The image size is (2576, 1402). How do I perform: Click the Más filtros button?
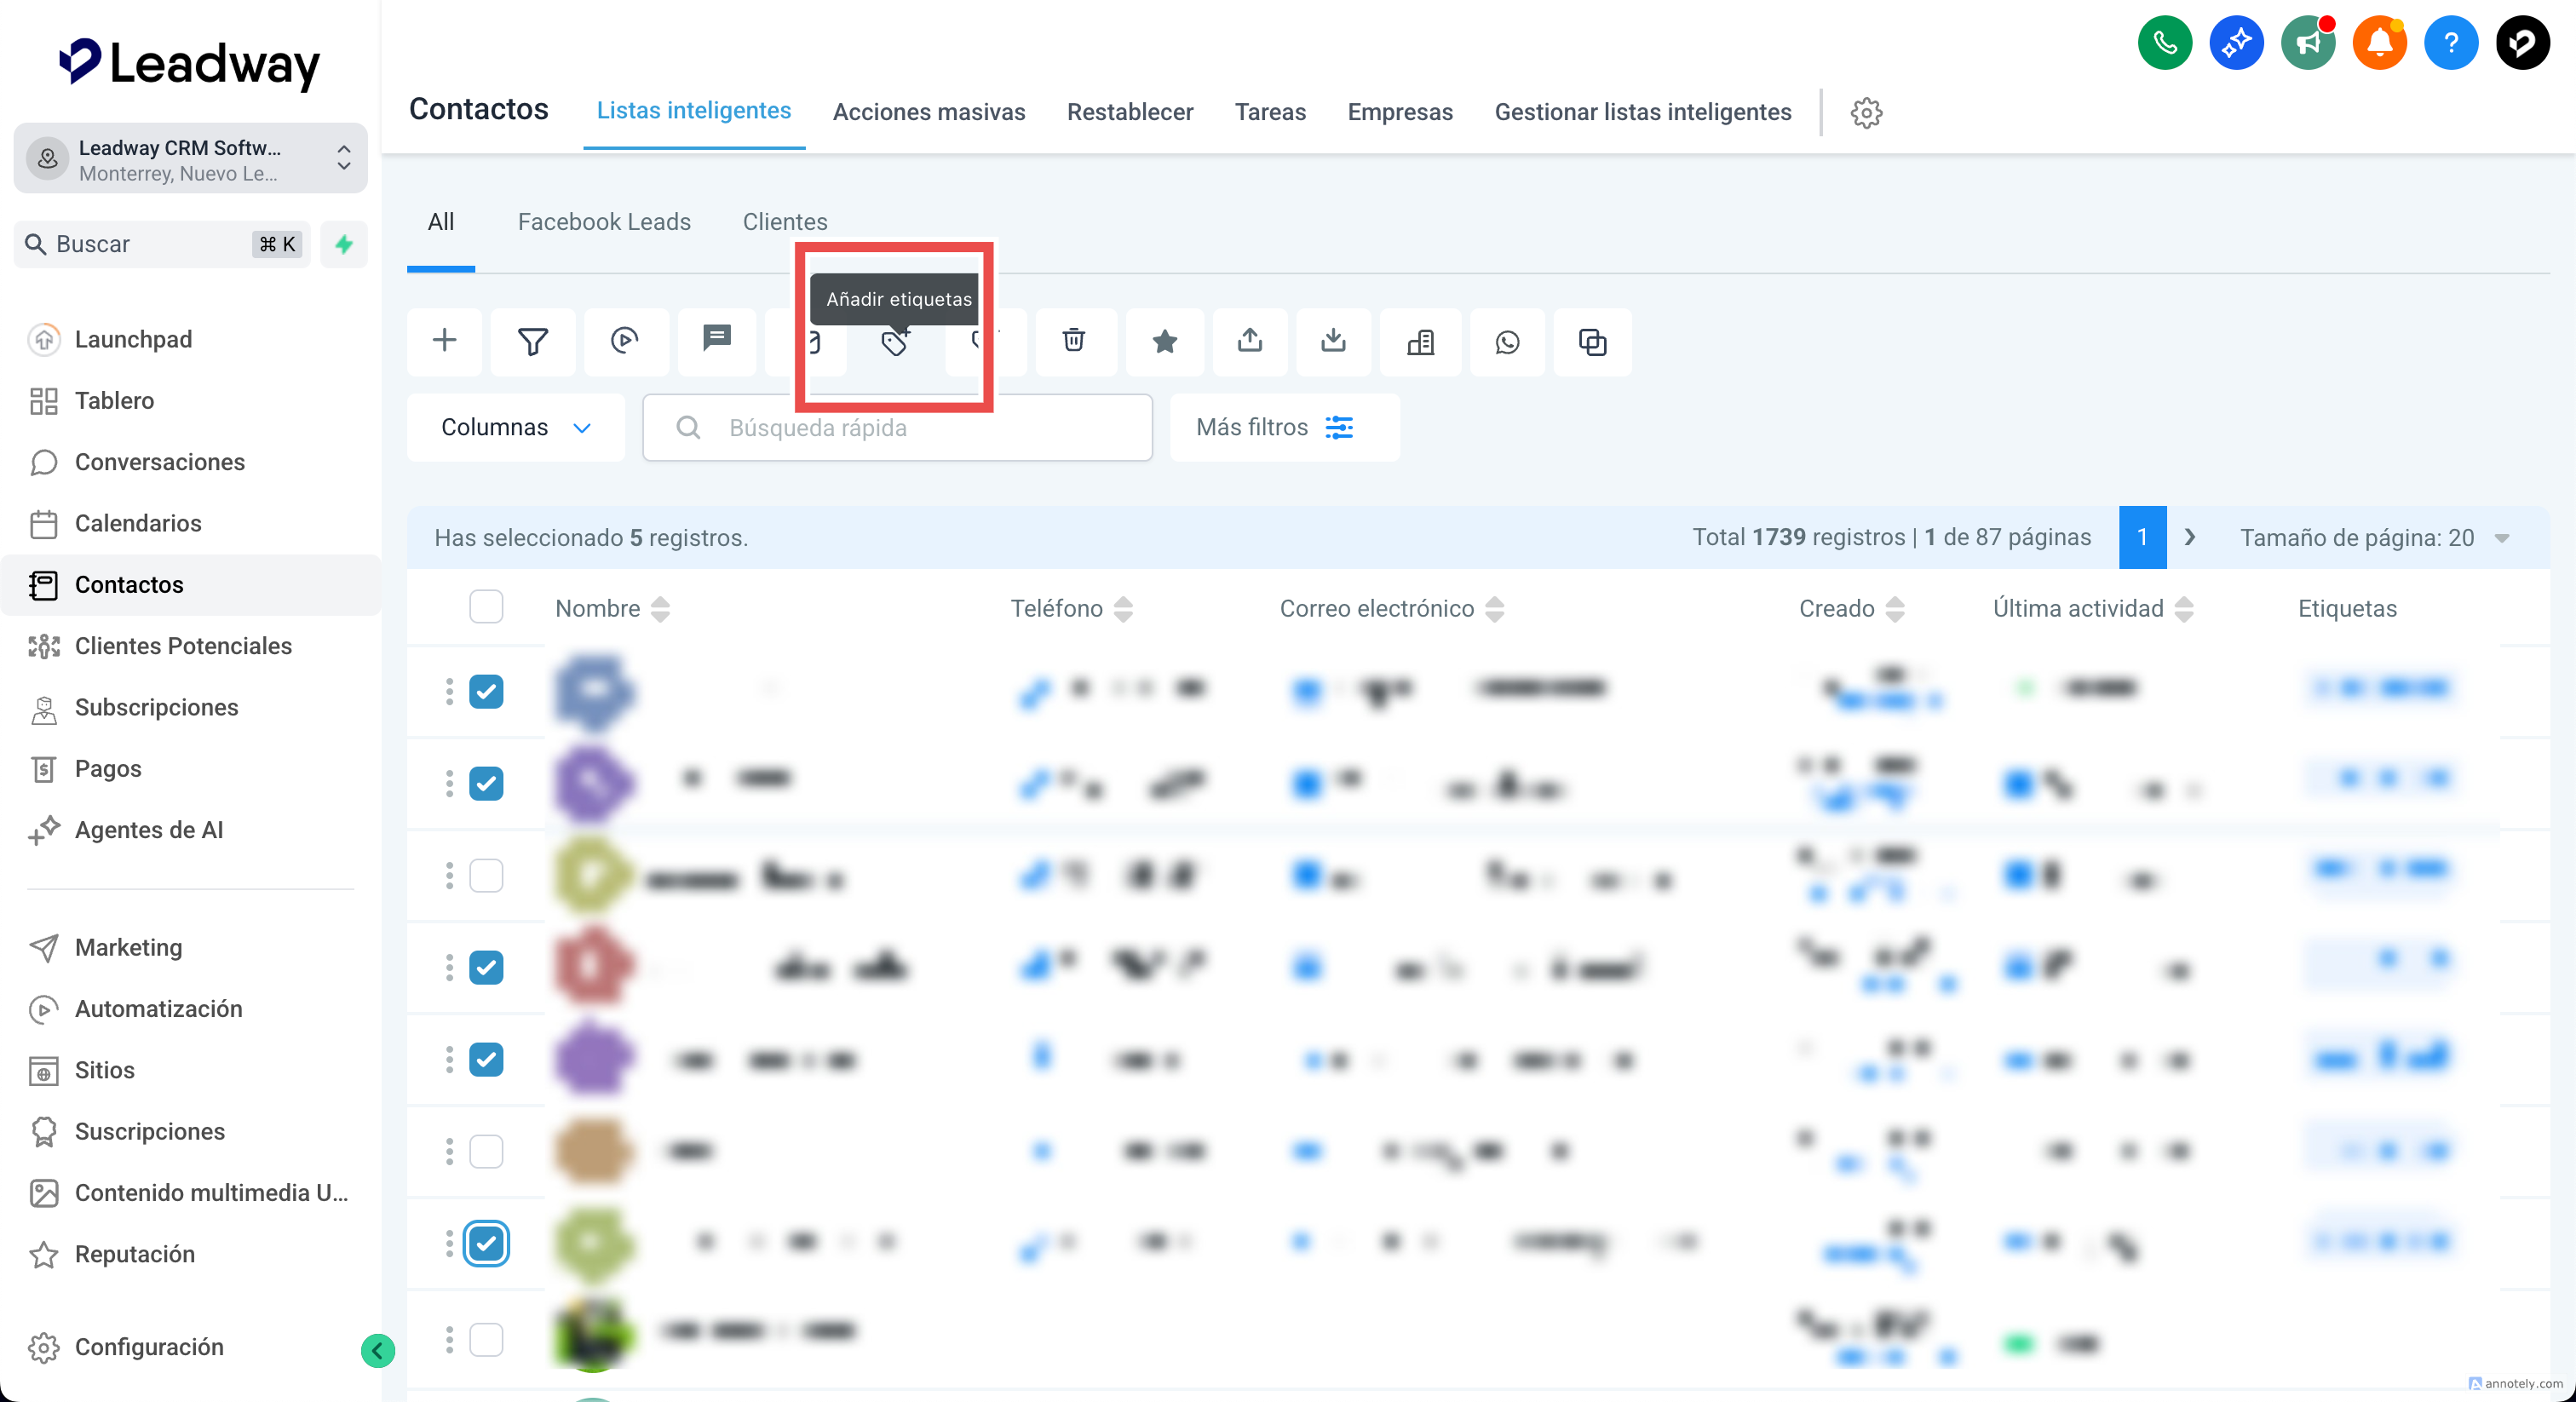pyautogui.click(x=1283, y=427)
